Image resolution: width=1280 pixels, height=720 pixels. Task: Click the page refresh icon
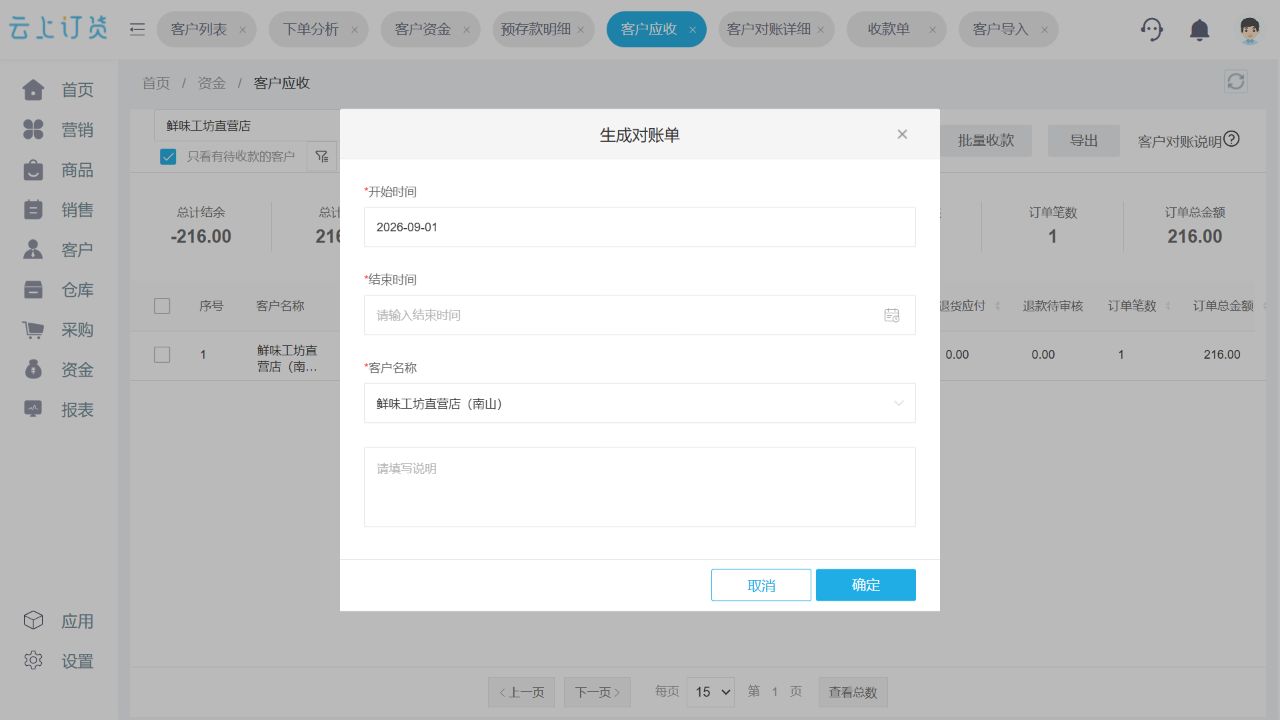1236,82
